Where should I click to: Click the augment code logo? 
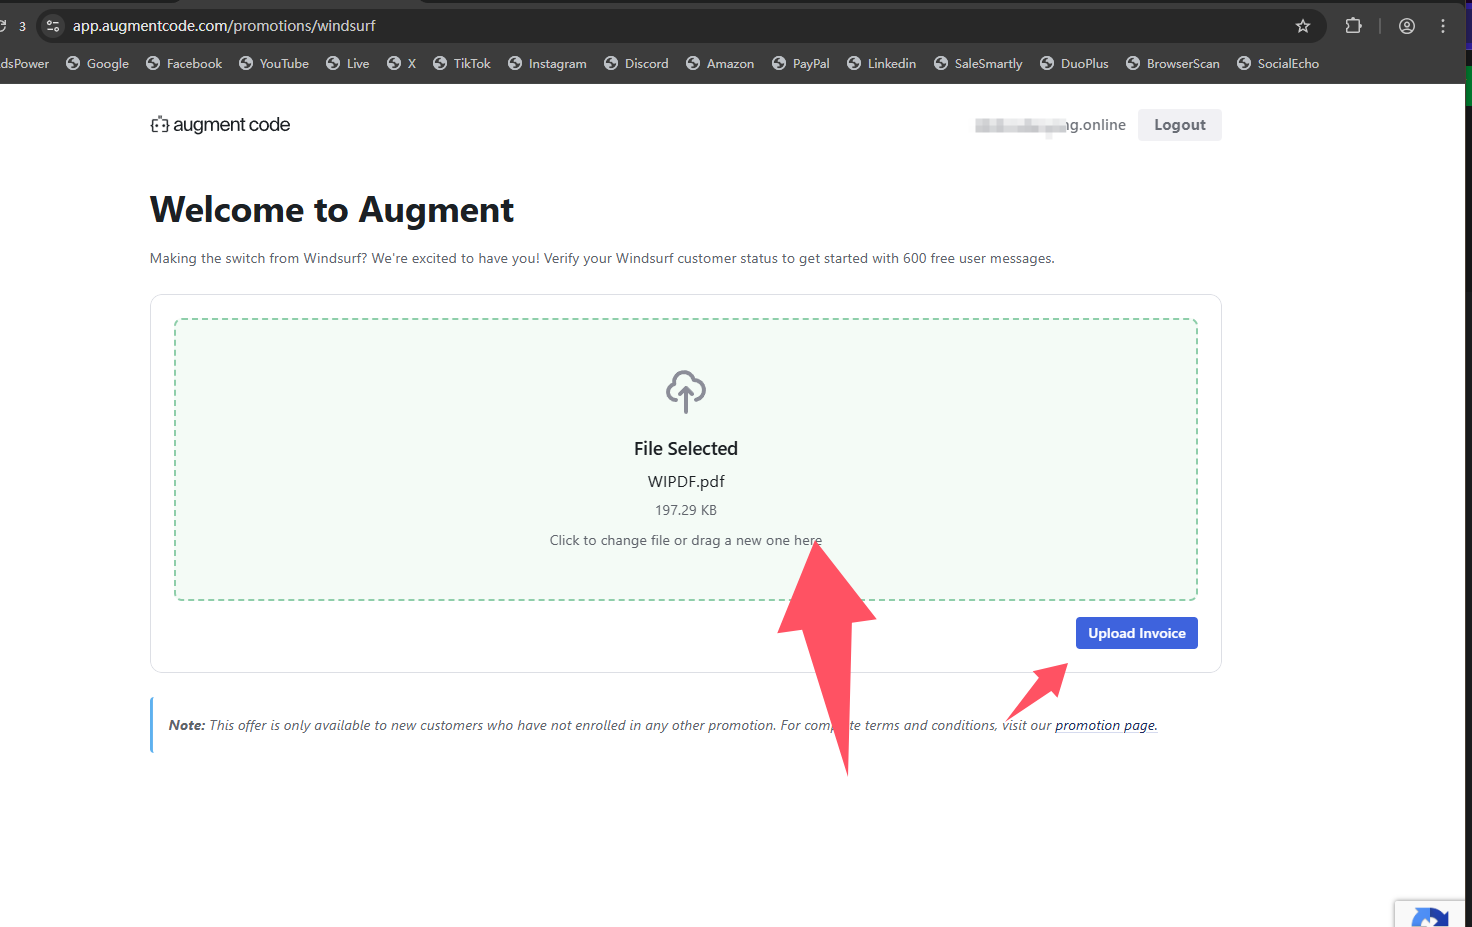coord(220,125)
